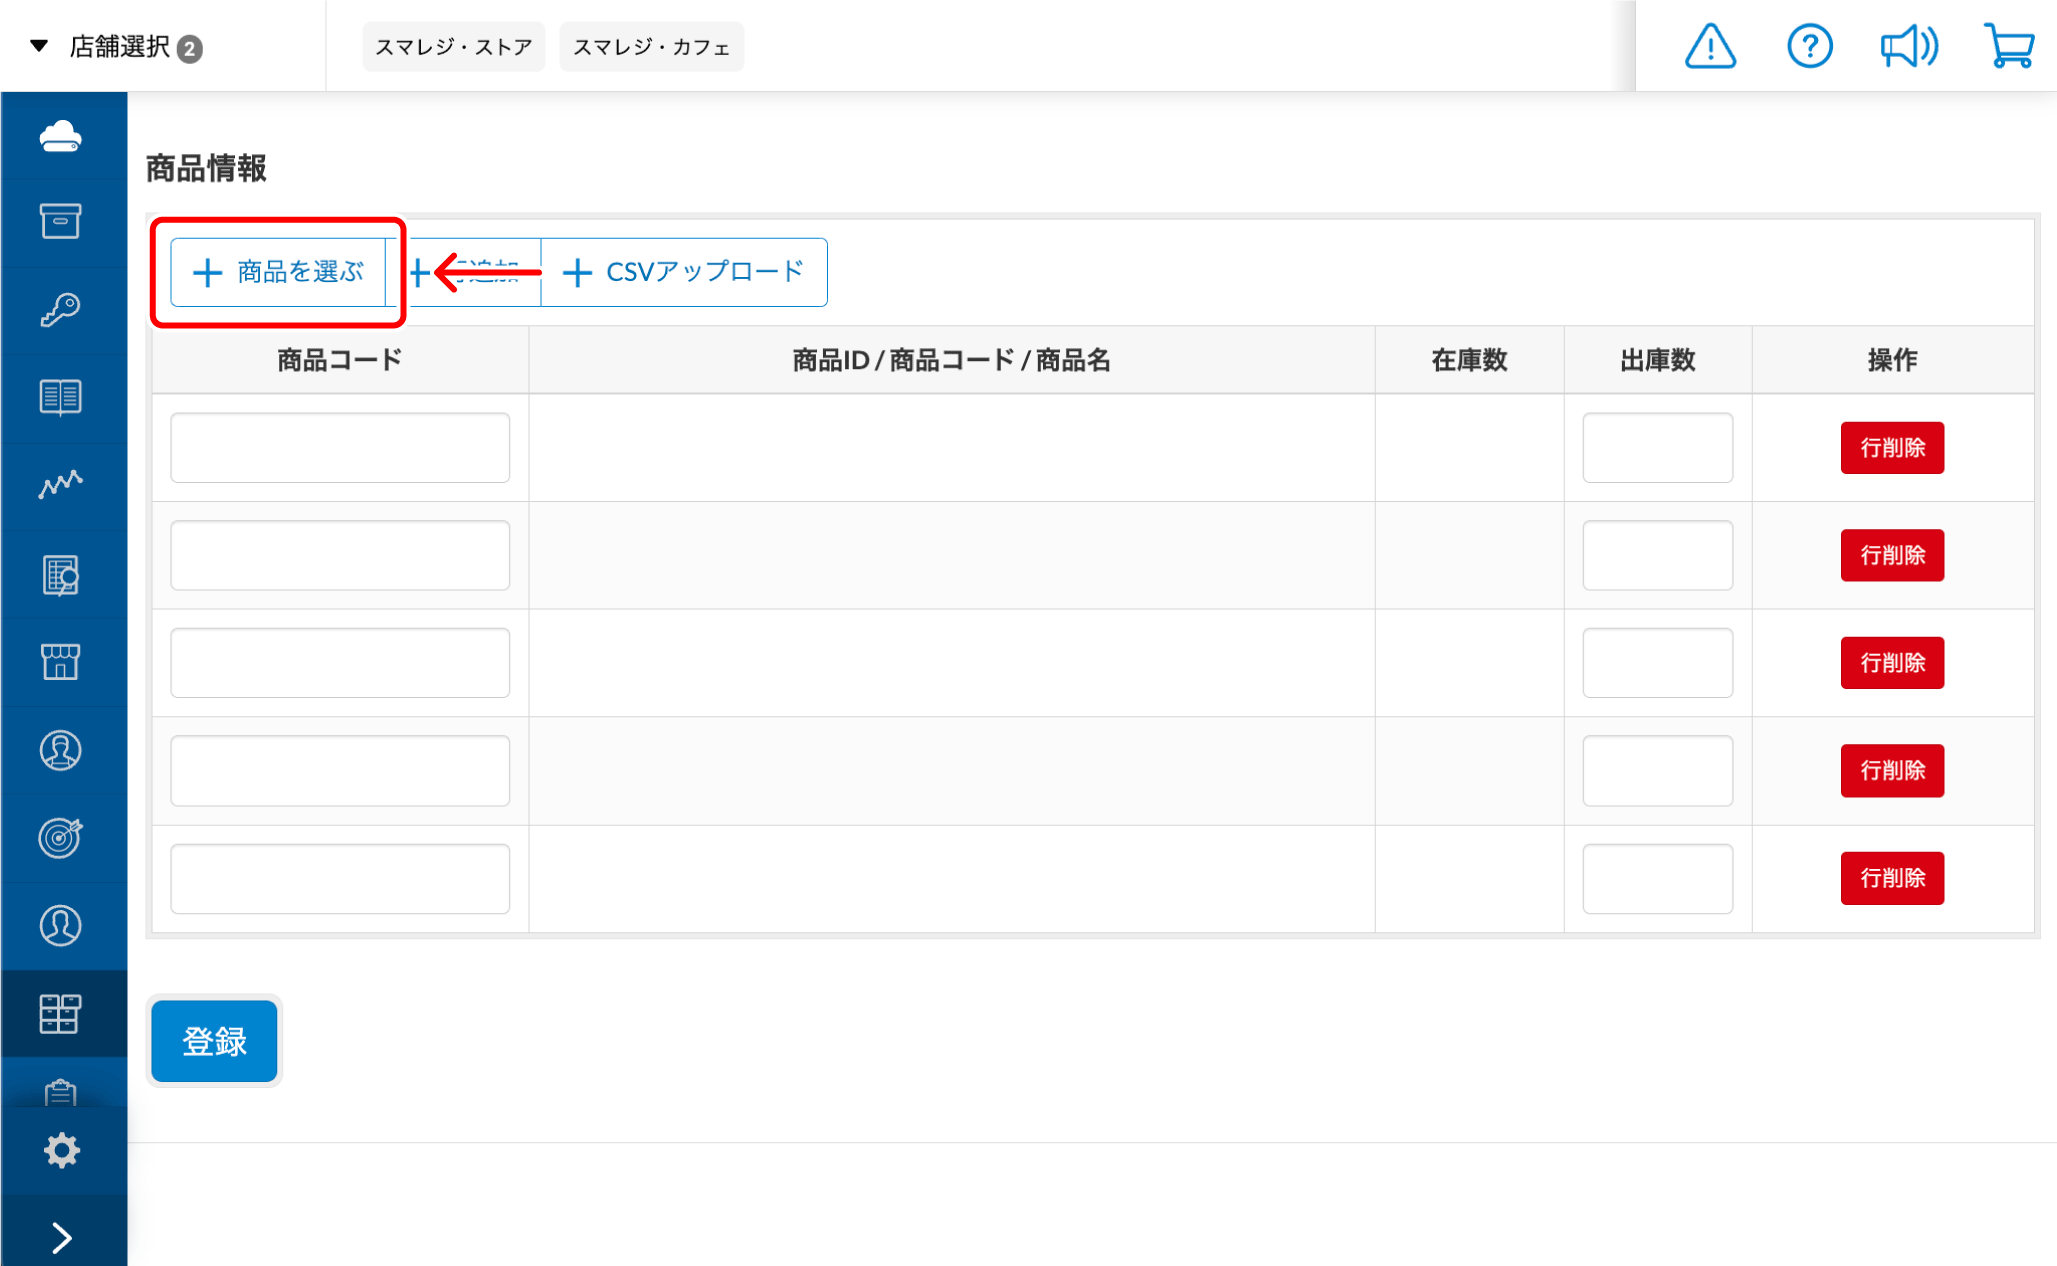Screen dimensions: 2057x1266
Task: Open the storefront icon in sidebar
Action: (x=61, y=661)
